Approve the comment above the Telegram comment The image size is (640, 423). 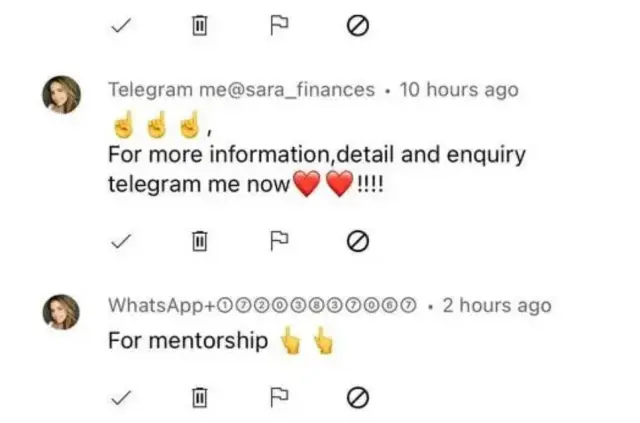(x=122, y=28)
